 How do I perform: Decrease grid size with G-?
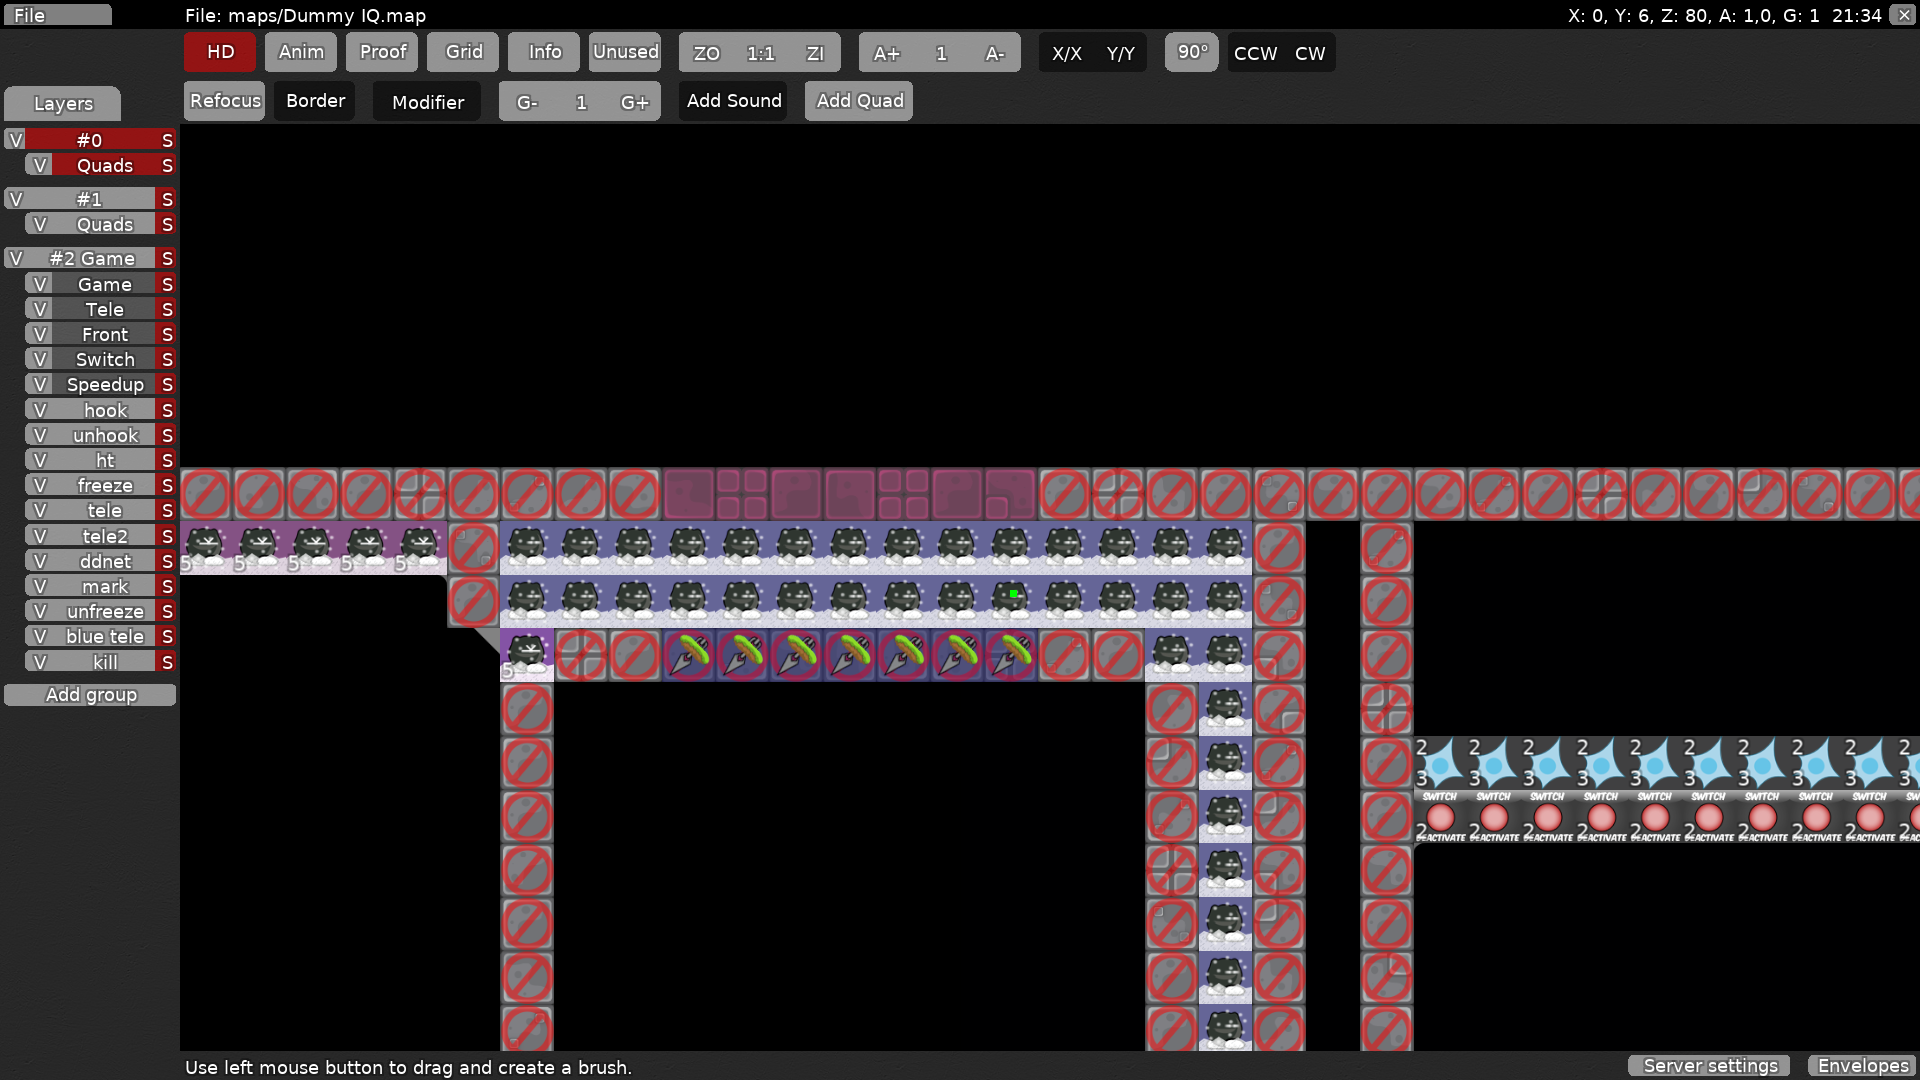click(x=527, y=101)
